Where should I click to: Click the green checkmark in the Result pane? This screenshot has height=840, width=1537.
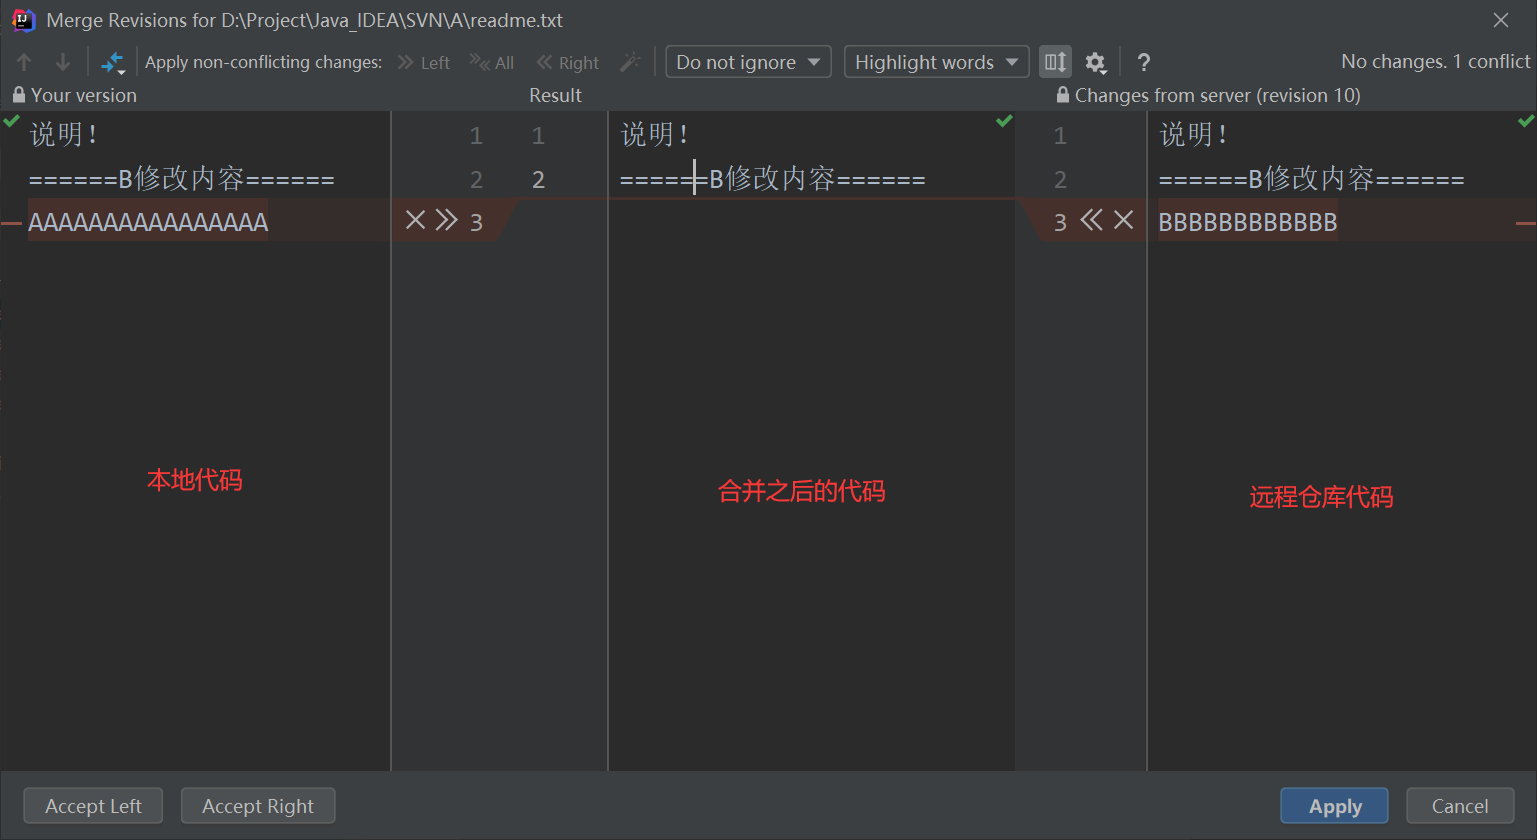(1005, 121)
